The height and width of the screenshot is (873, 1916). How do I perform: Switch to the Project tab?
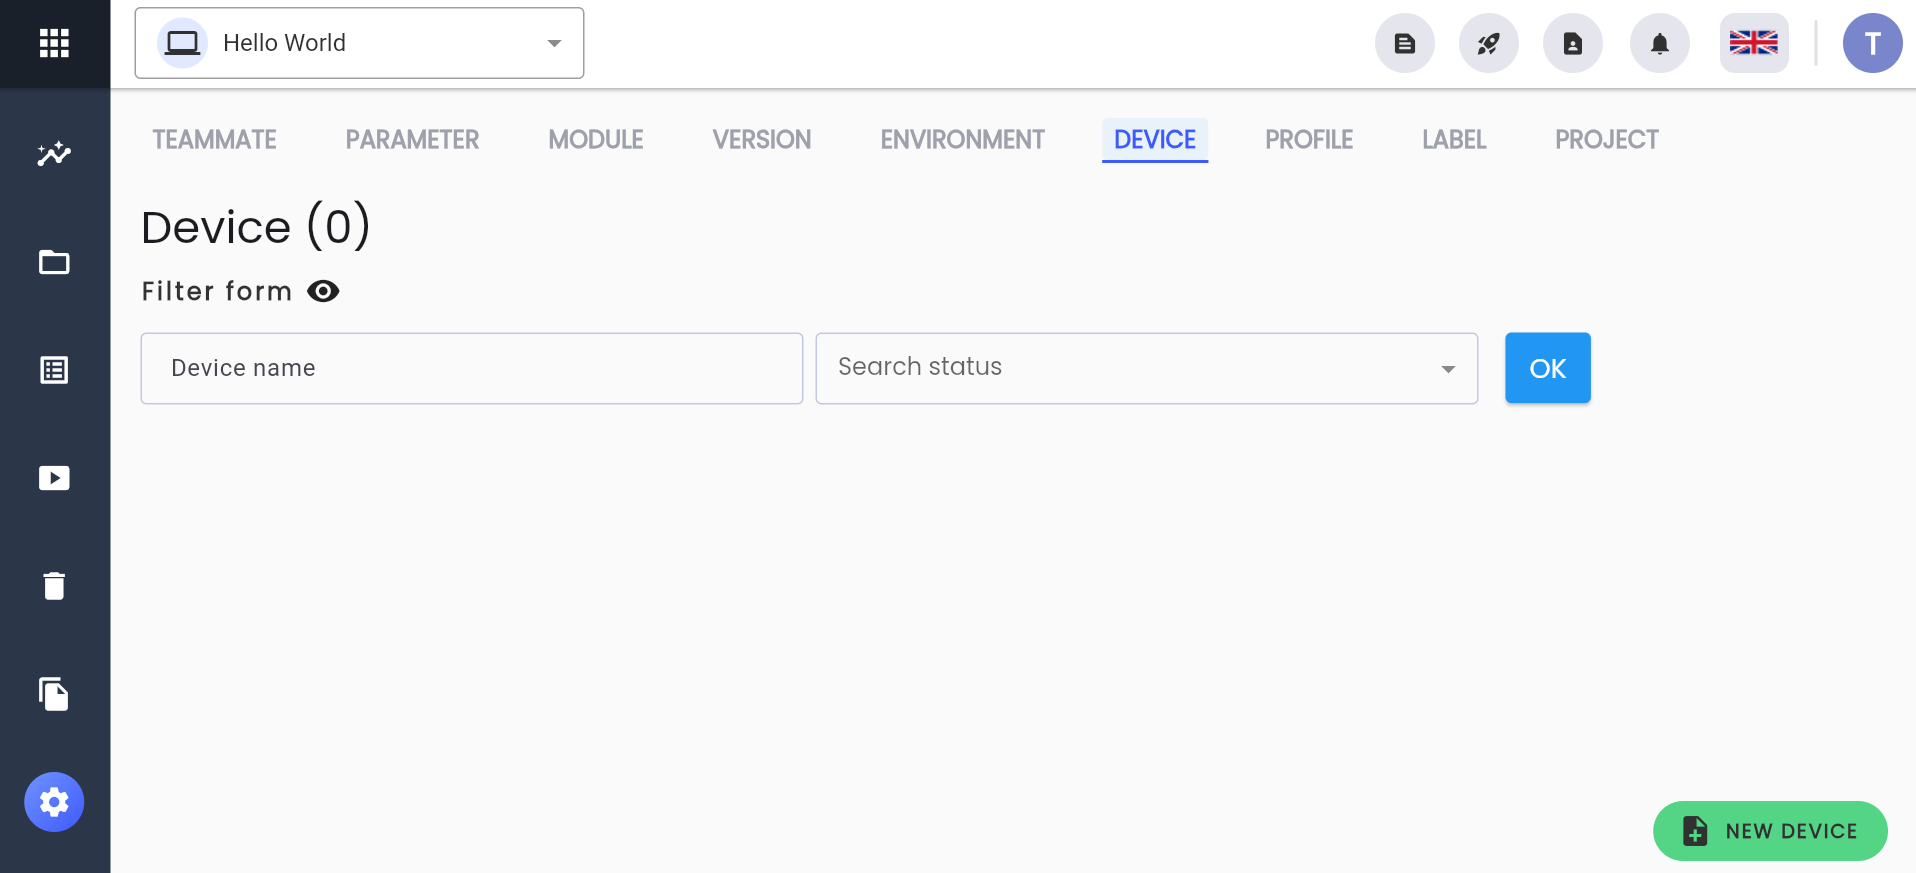click(x=1607, y=140)
